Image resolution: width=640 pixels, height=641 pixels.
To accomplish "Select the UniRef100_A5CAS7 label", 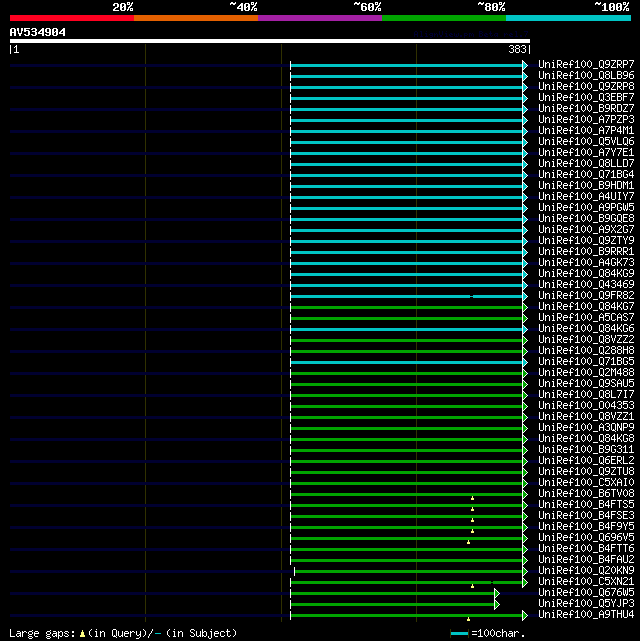I will pyautogui.click(x=586, y=318).
